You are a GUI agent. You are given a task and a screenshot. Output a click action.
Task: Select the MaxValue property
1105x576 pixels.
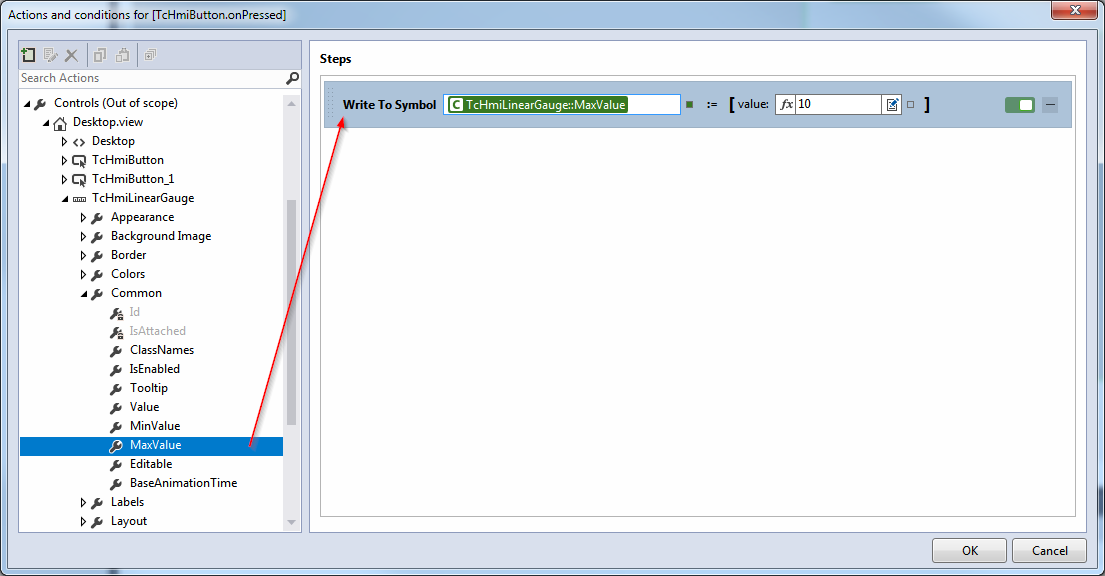click(x=152, y=446)
